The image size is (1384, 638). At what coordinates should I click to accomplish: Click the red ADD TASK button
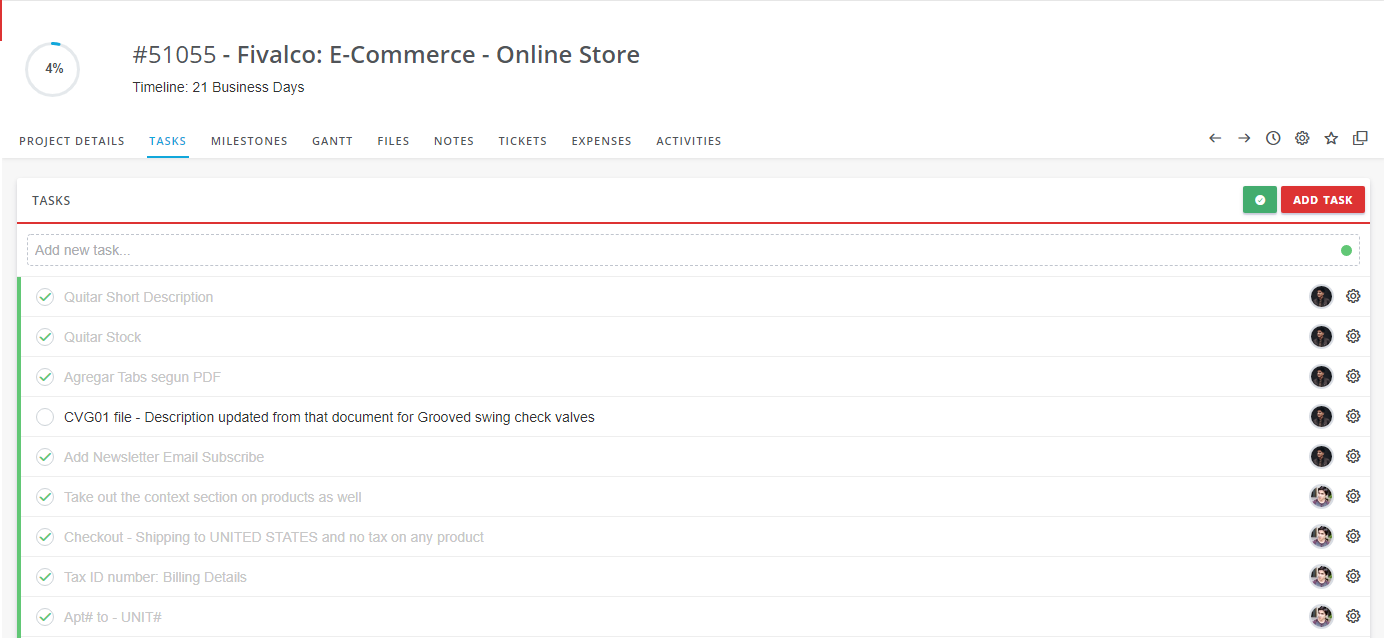(1323, 200)
